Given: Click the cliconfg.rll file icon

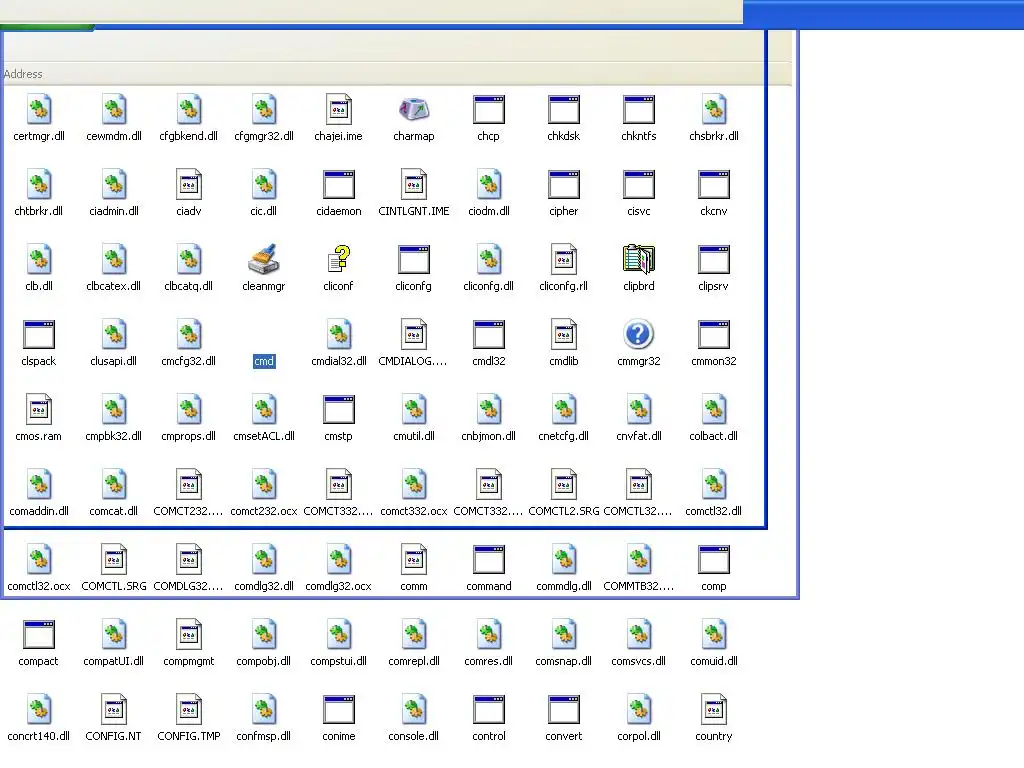Looking at the screenshot, I should (564, 259).
